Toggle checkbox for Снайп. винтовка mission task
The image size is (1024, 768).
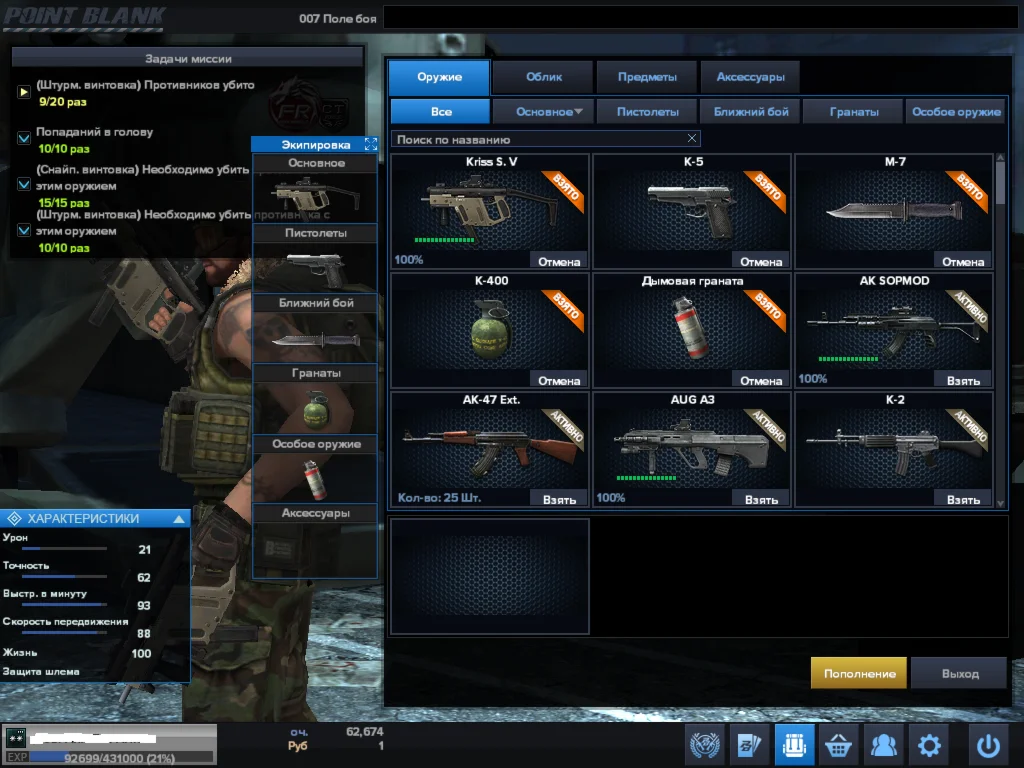pos(24,184)
